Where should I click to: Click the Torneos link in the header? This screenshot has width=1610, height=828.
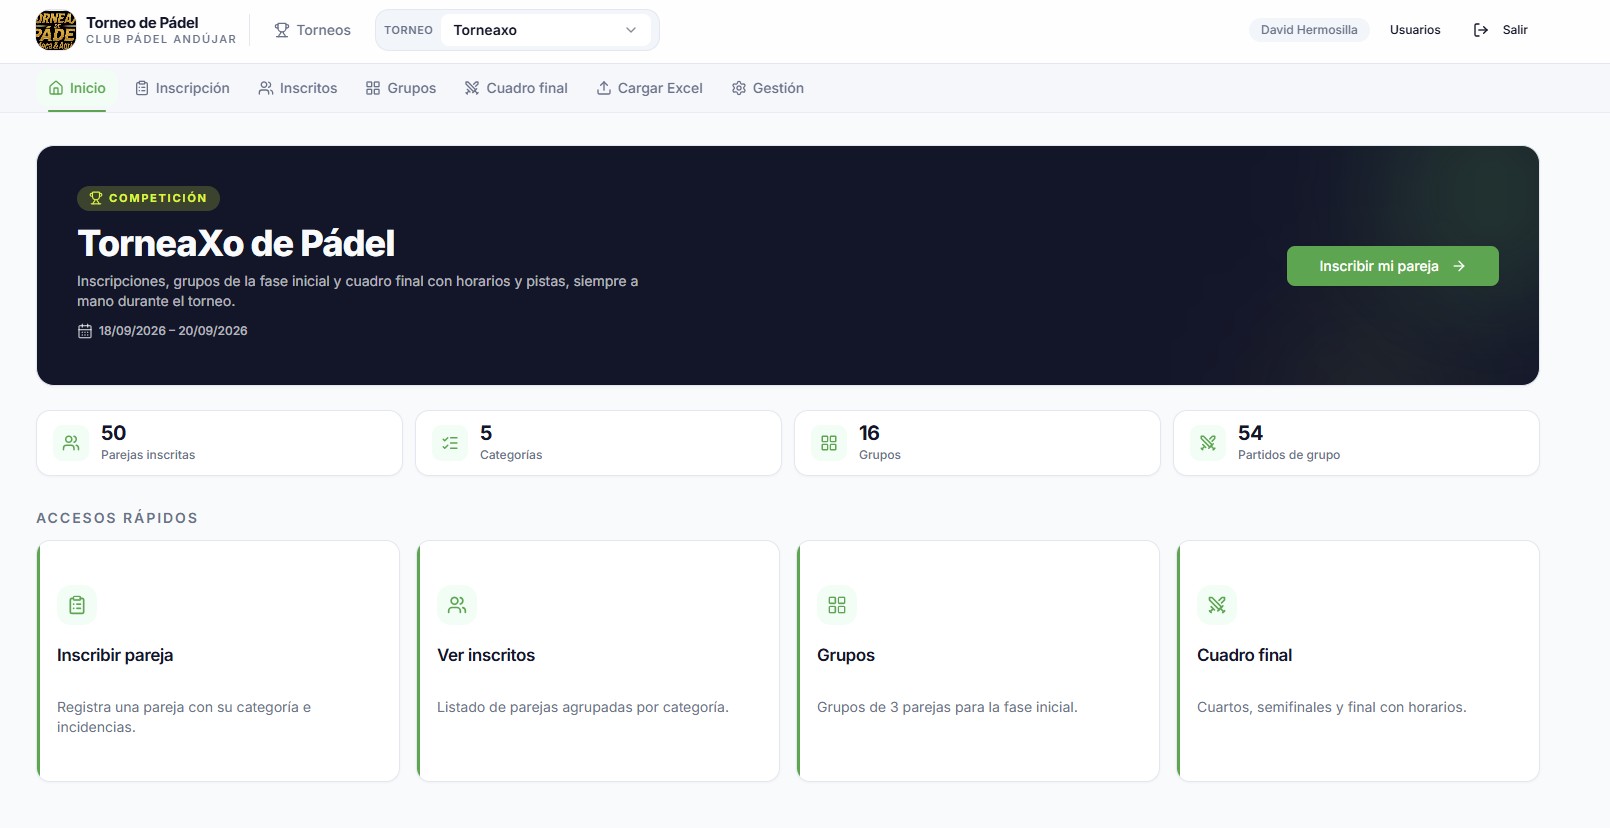(x=313, y=30)
